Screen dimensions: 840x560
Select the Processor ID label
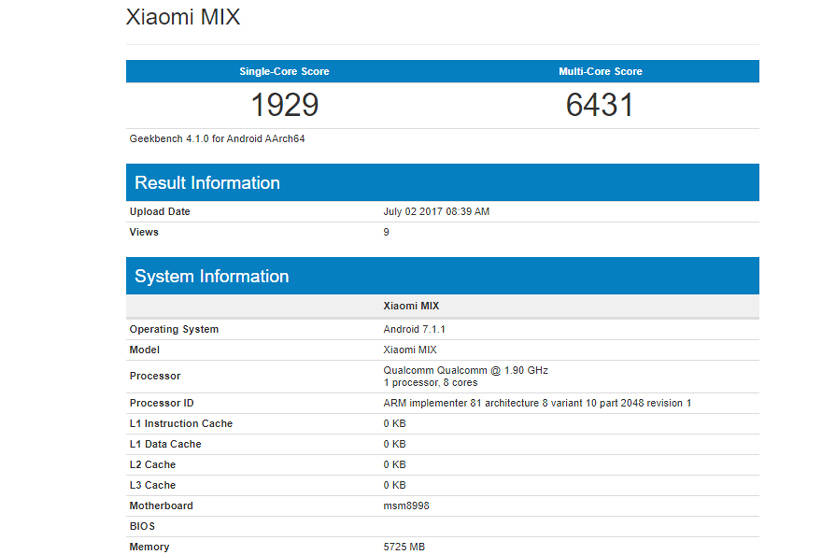click(x=162, y=403)
